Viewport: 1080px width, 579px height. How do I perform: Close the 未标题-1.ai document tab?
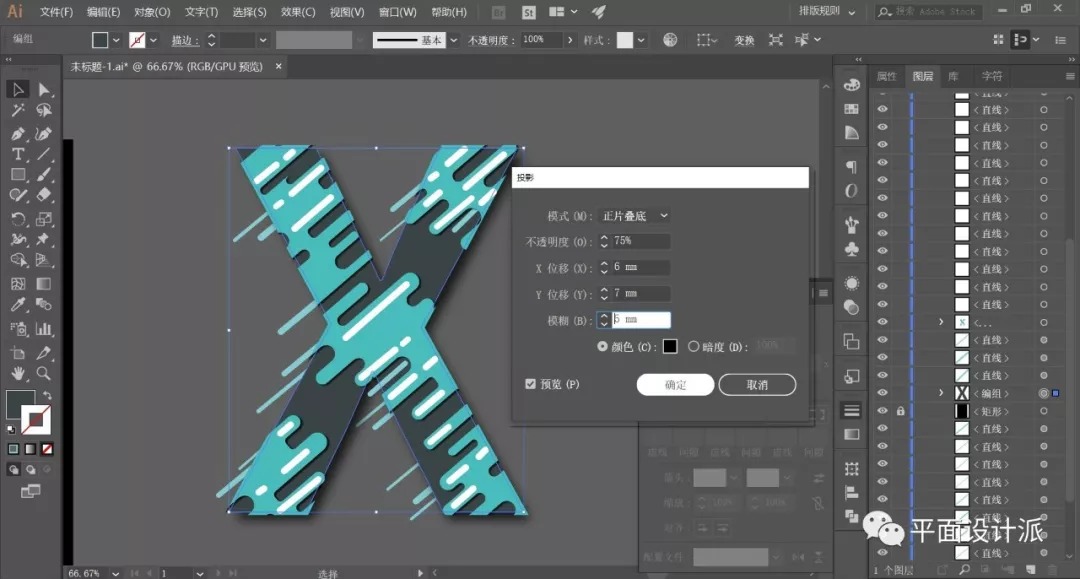click(x=278, y=66)
